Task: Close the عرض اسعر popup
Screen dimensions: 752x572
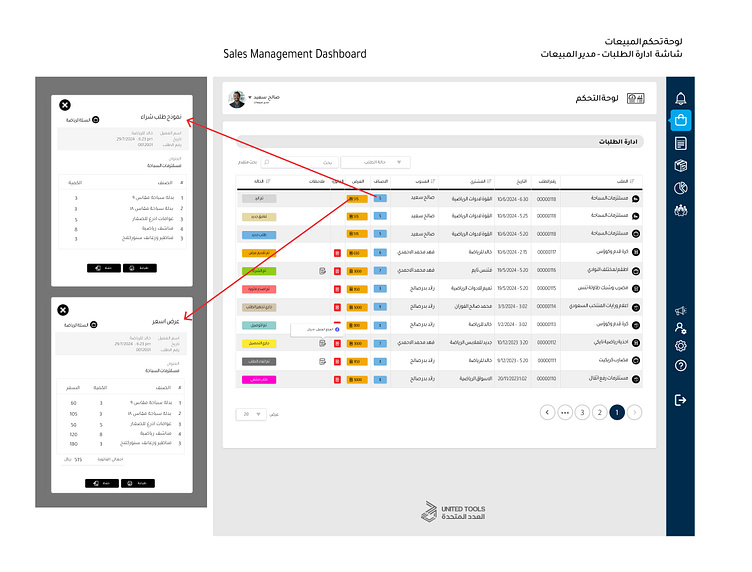Action: (x=63, y=310)
